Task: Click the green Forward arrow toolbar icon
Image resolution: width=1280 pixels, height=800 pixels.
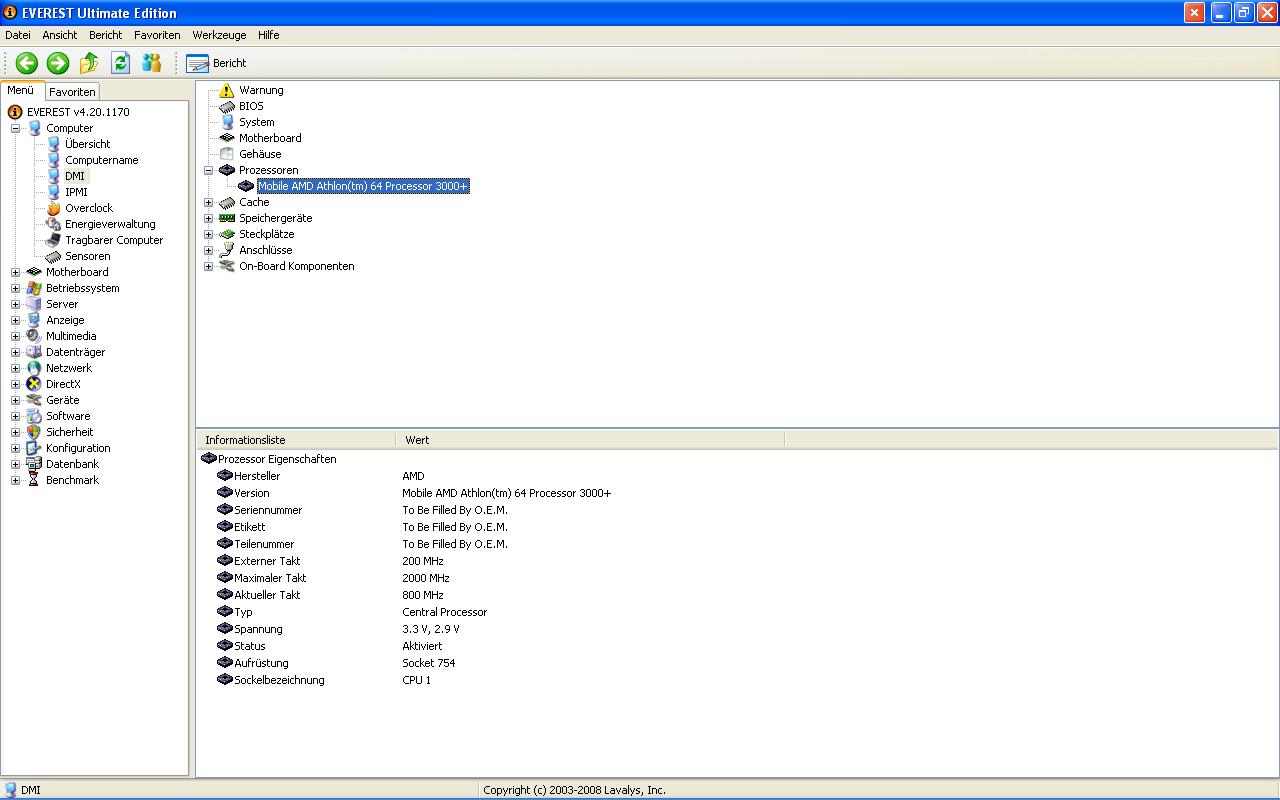Action: (58, 63)
